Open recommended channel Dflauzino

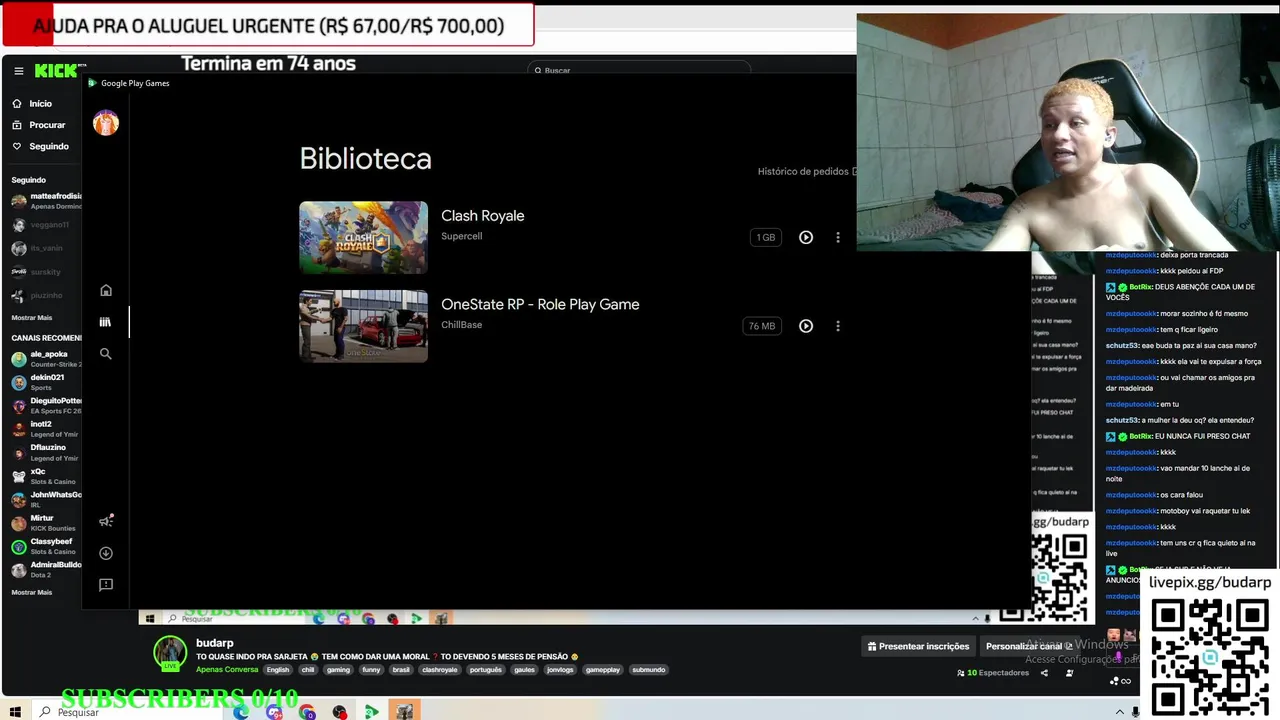point(46,452)
